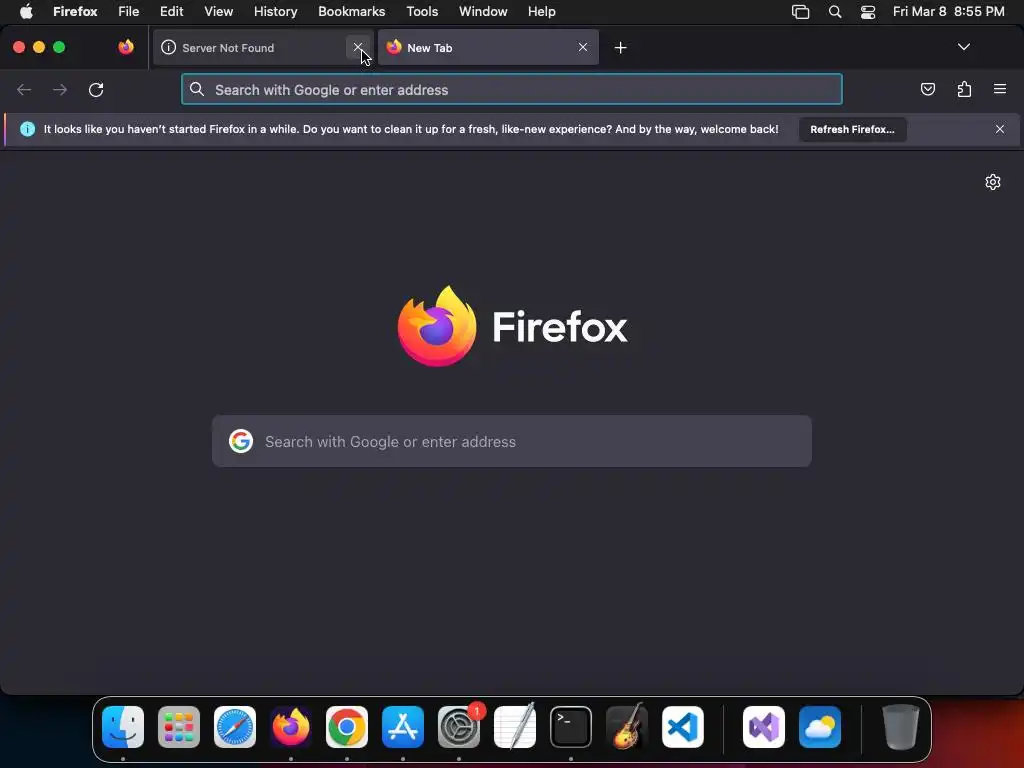This screenshot has height=768, width=1024.
Task: Click the center page search field
Action: click(512, 441)
